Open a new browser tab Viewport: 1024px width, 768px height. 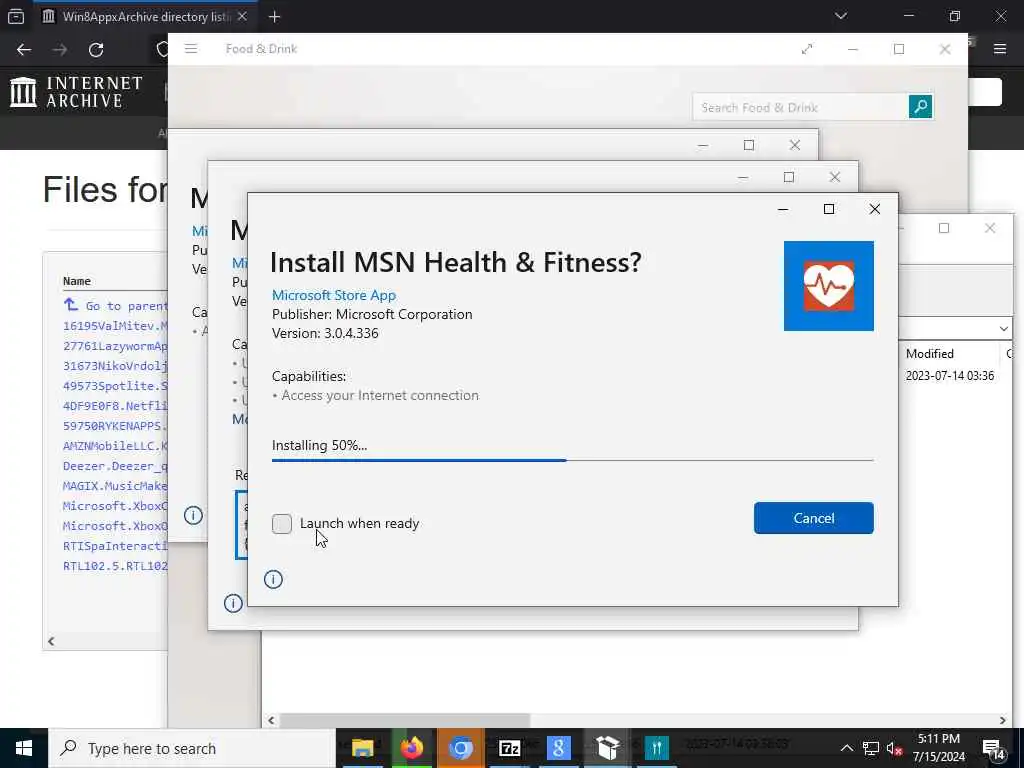274,17
